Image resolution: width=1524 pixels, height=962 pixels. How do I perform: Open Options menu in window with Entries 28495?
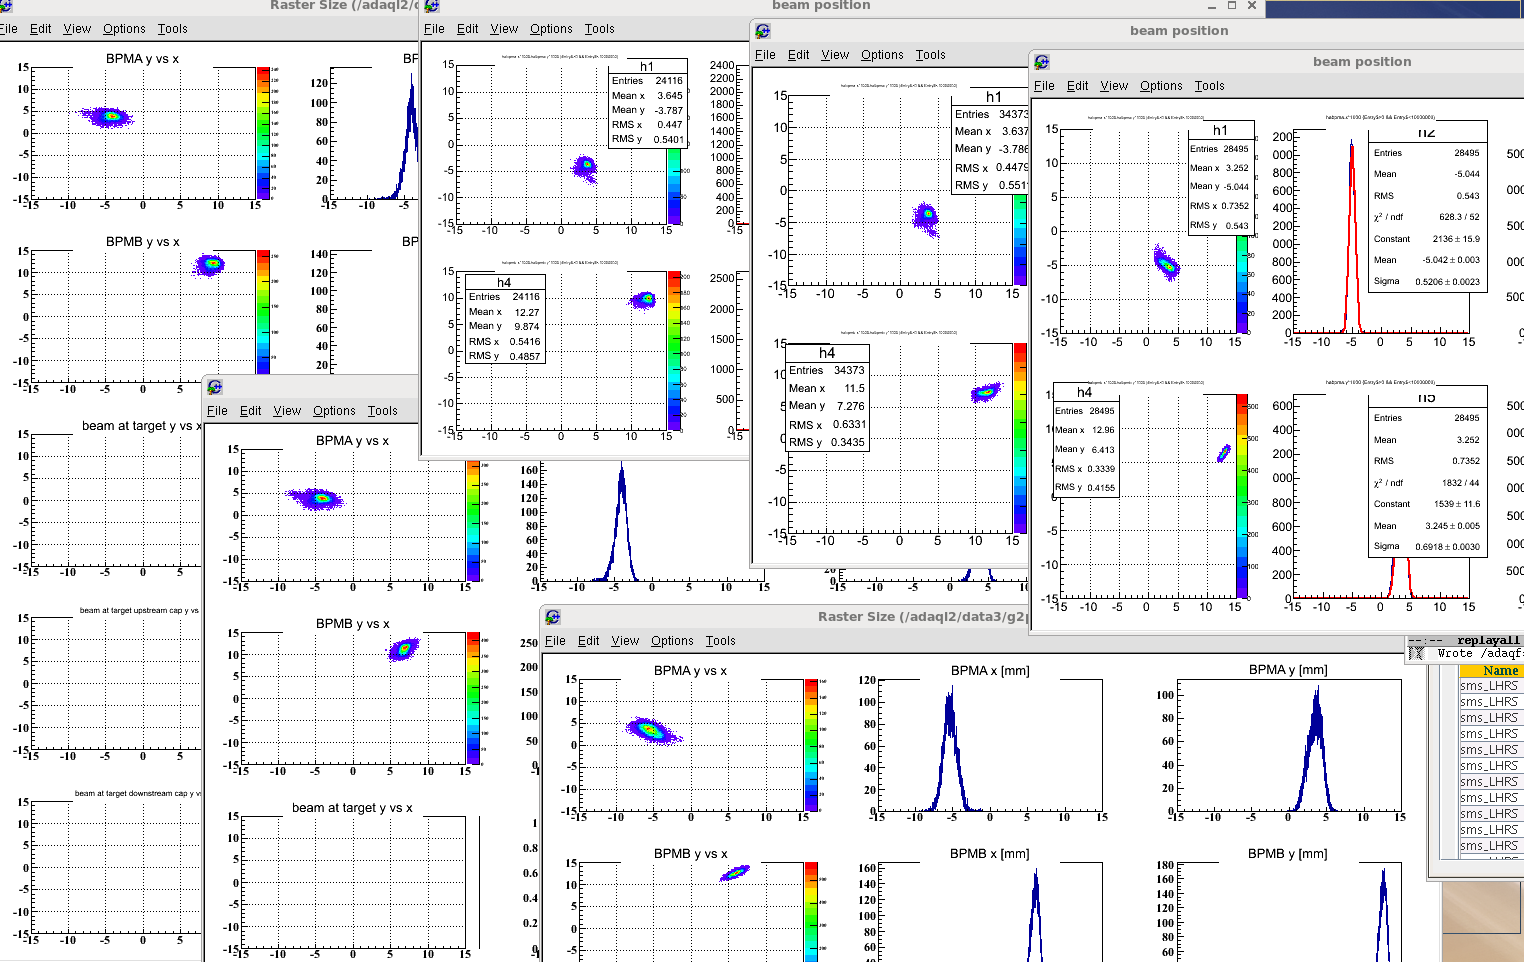1161,86
